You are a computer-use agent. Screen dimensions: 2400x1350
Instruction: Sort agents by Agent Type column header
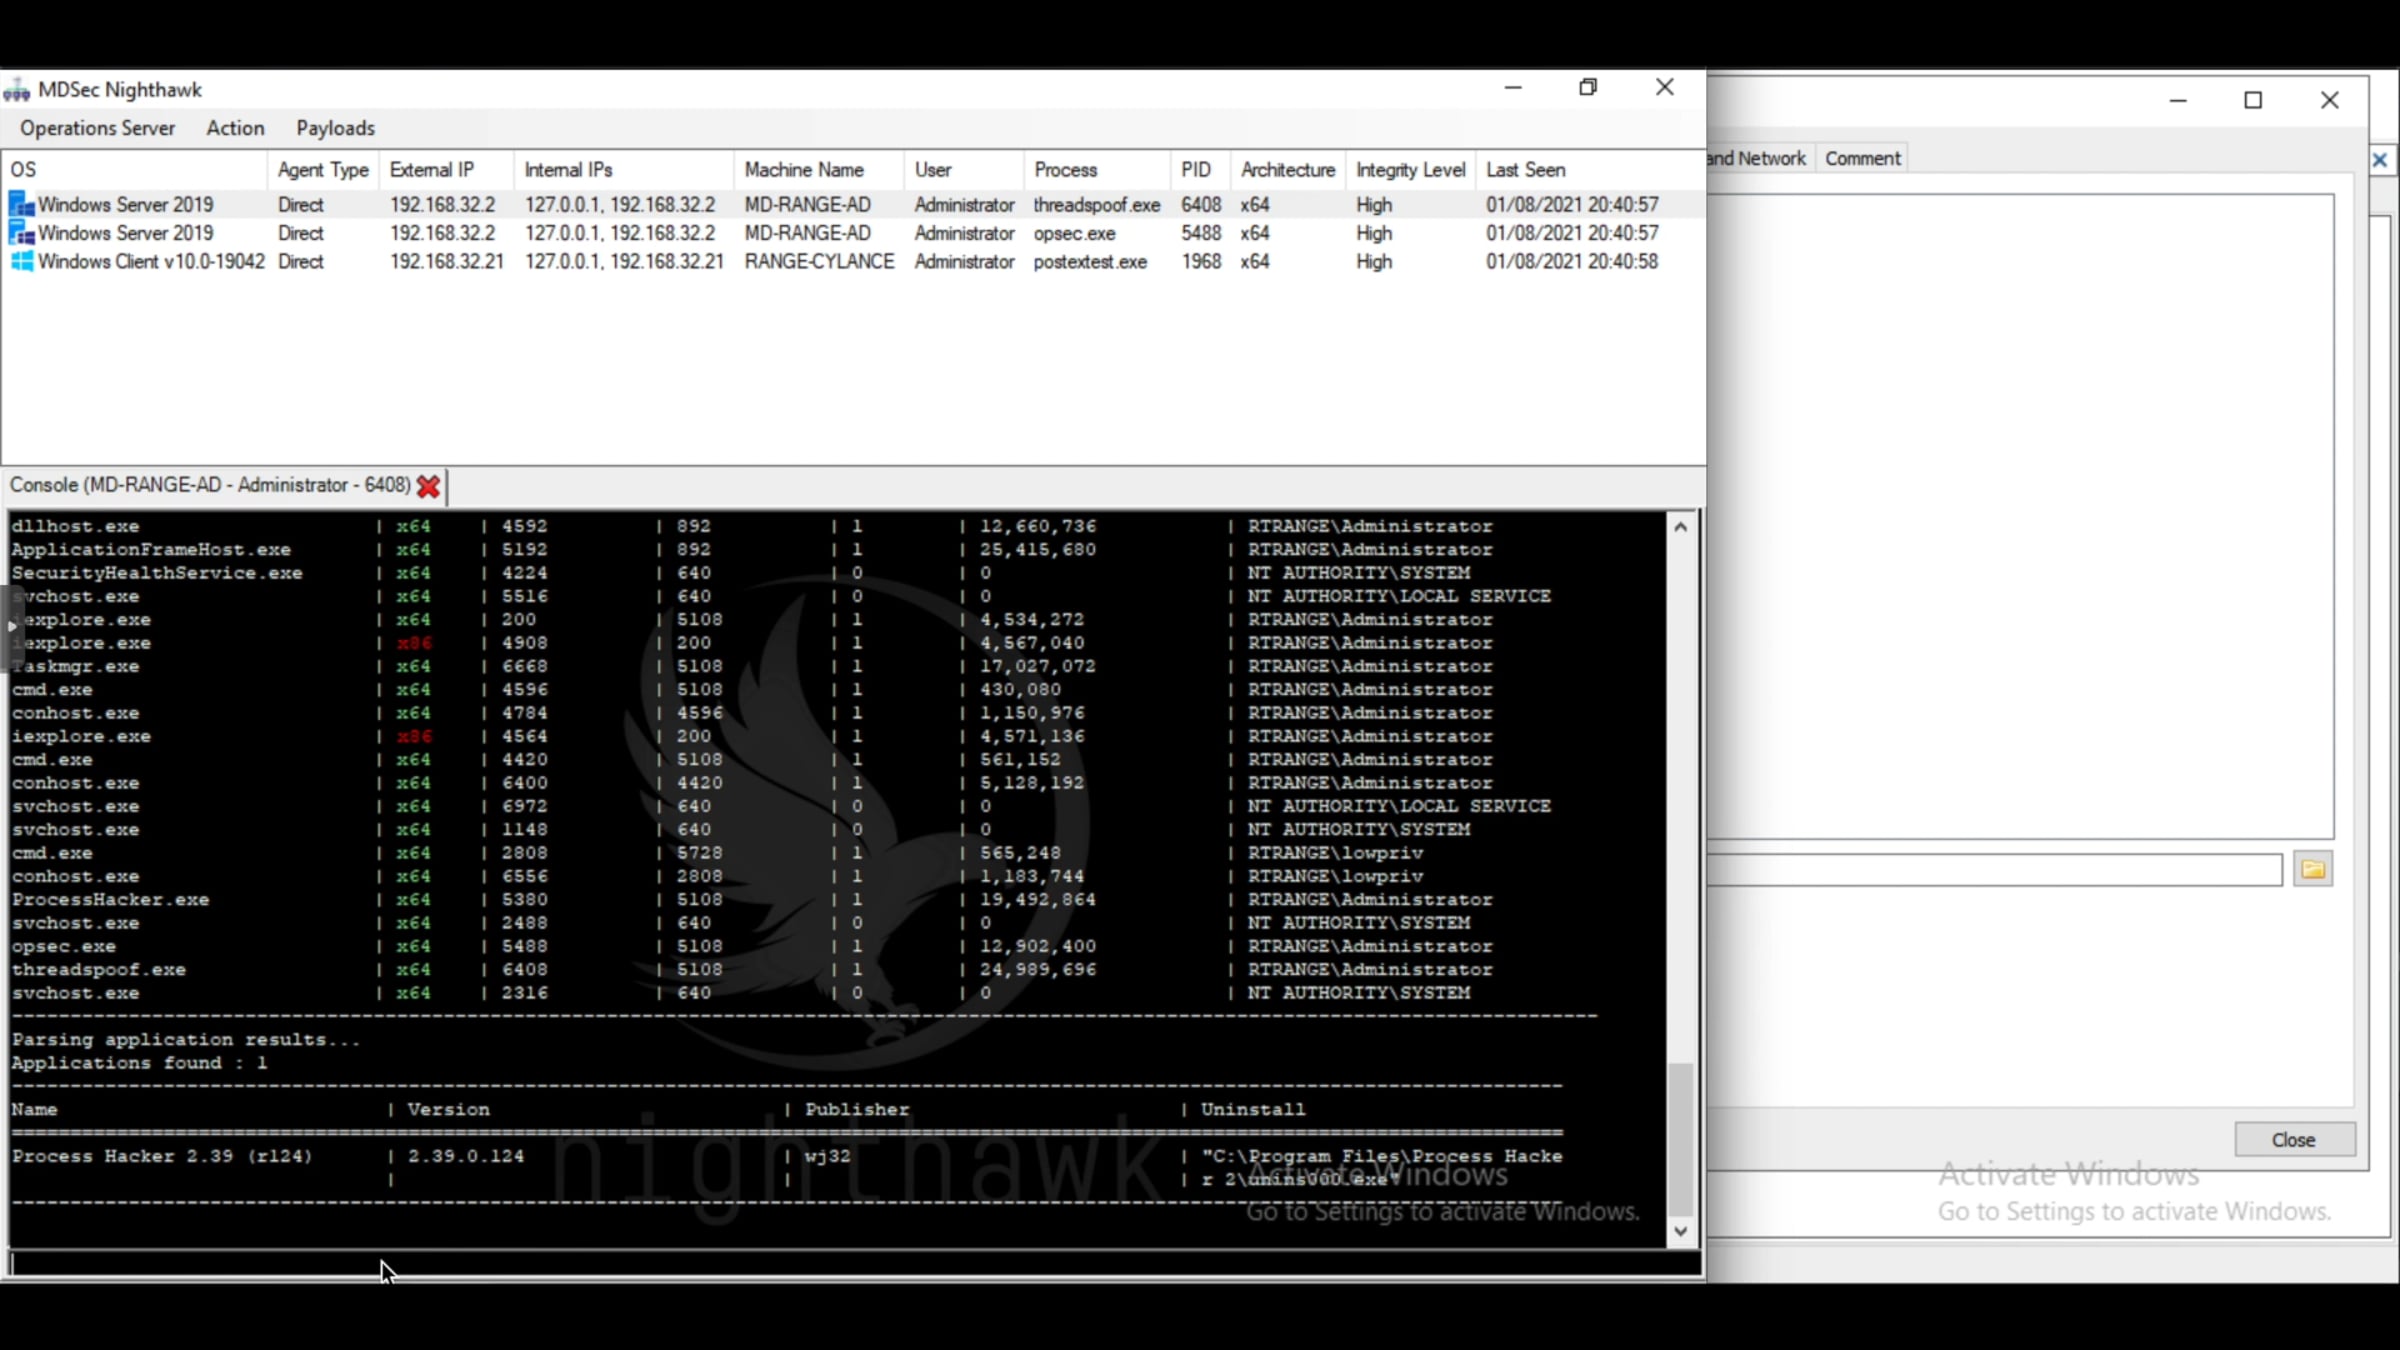pyautogui.click(x=323, y=170)
